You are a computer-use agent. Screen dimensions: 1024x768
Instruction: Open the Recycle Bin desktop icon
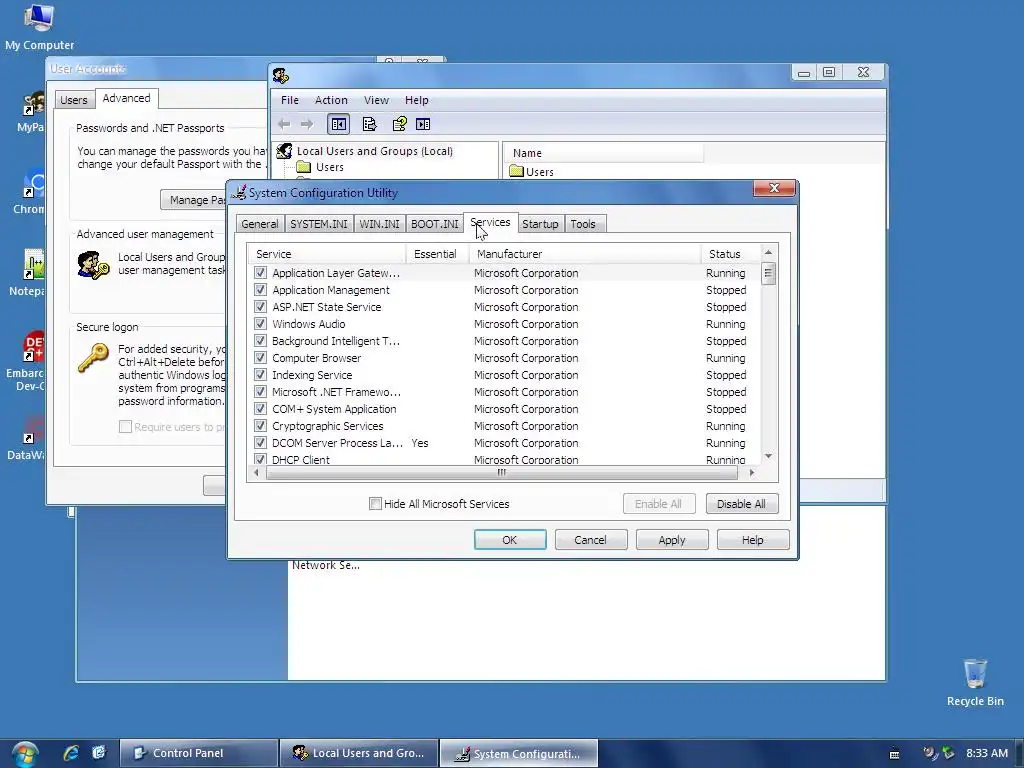pyautogui.click(x=975, y=682)
